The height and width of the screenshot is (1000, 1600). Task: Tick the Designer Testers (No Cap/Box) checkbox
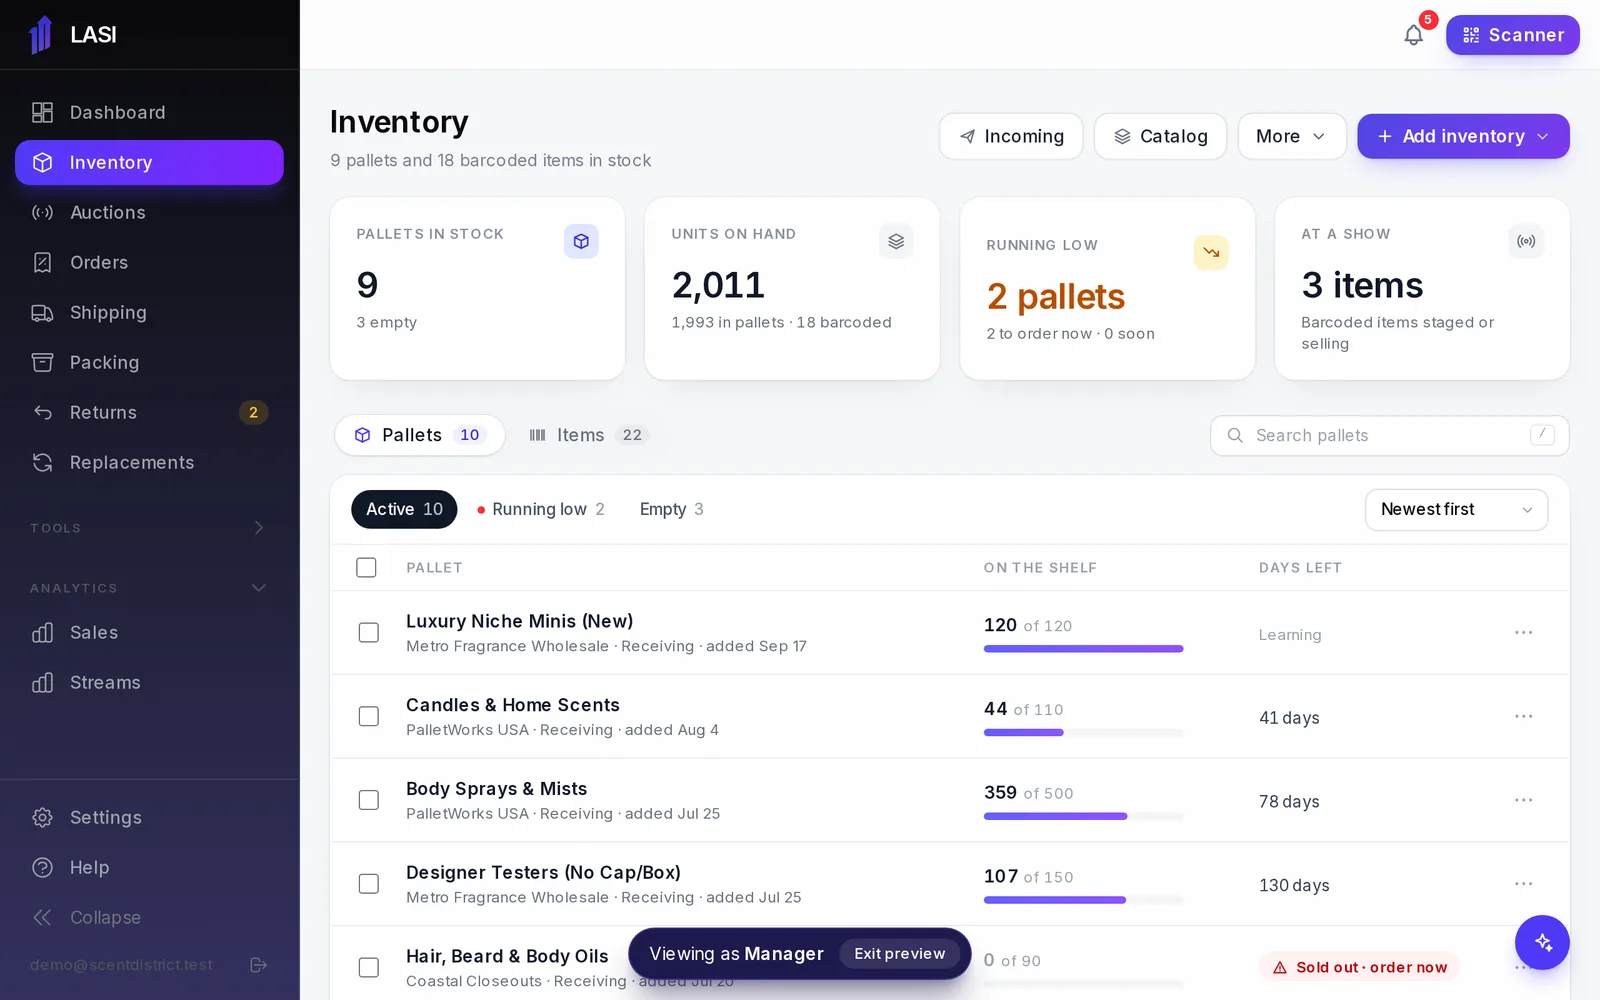click(369, 884)
